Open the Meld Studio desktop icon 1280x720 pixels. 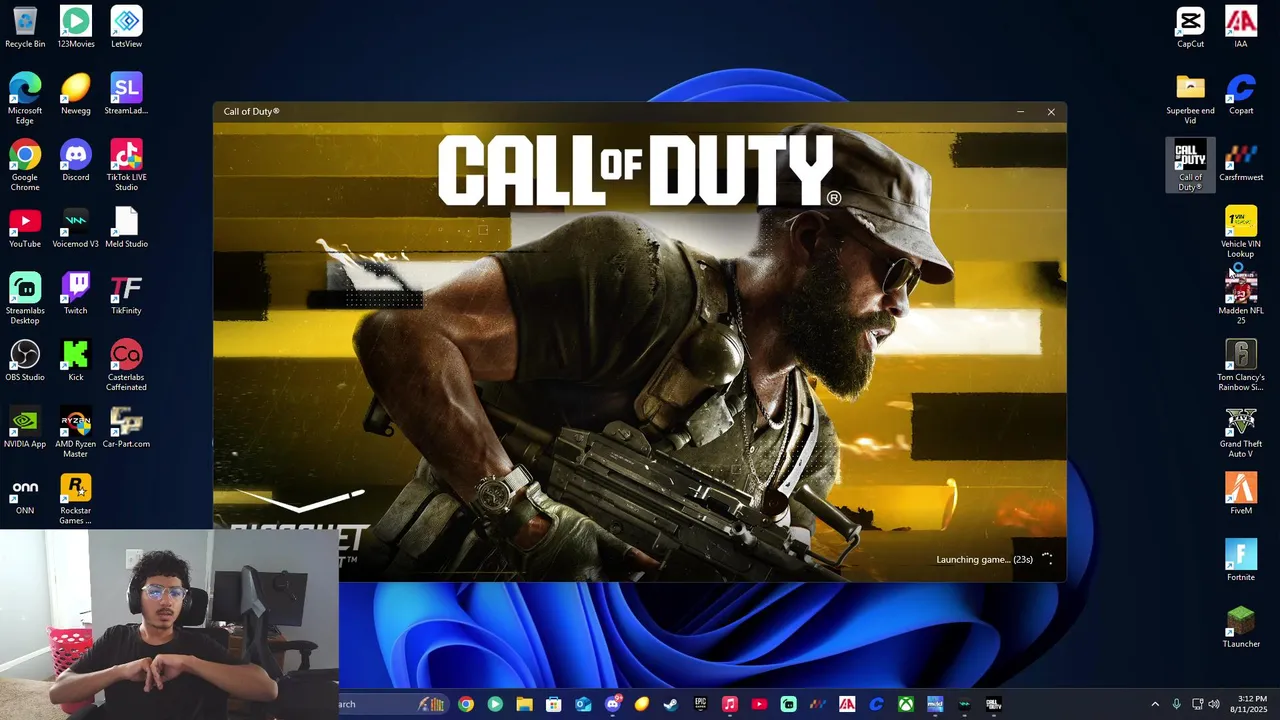[x=126, y=227]
